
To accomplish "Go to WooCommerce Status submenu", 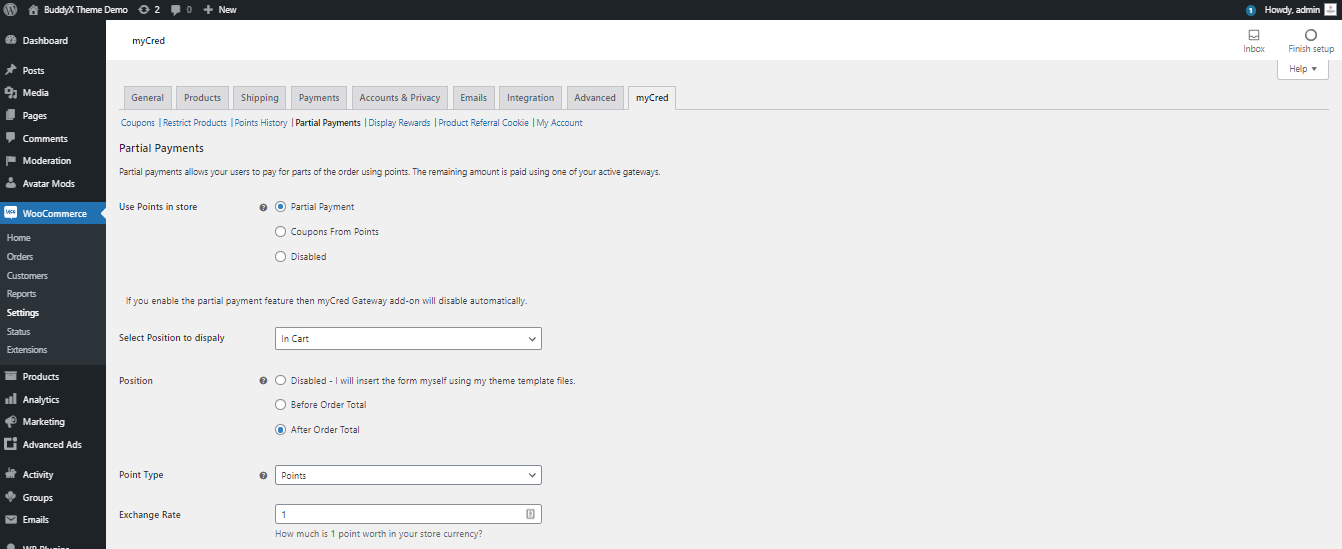I will pos(18,331).
